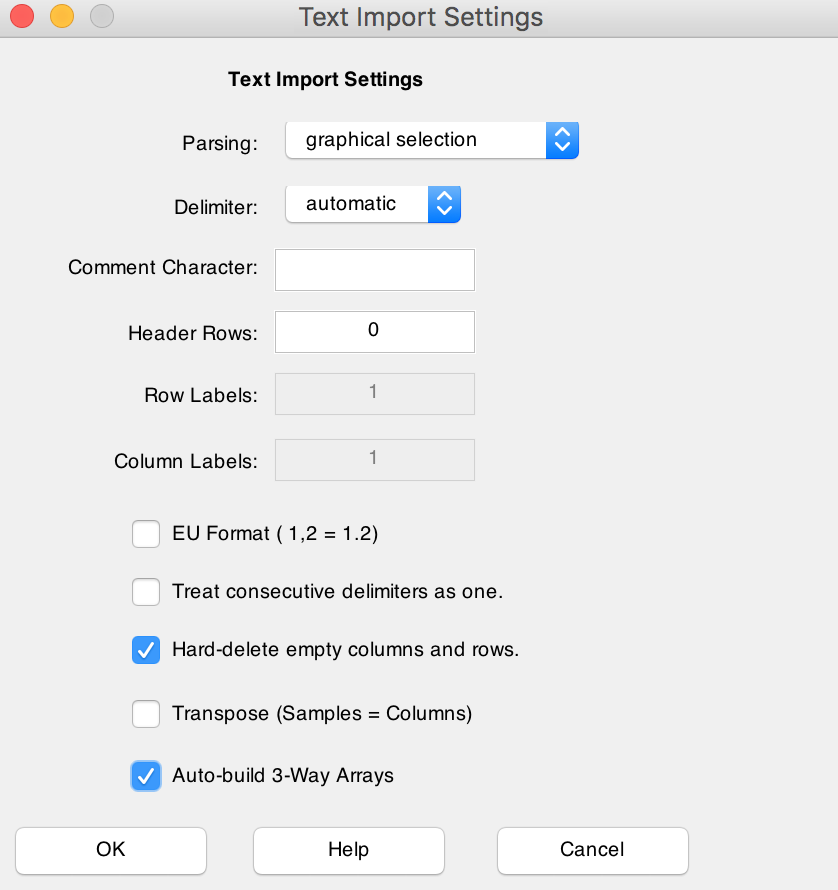The width and height of the screenshot is (838, 890).
Task: Click the disabled Row Labels field
Action: point(374,393)
